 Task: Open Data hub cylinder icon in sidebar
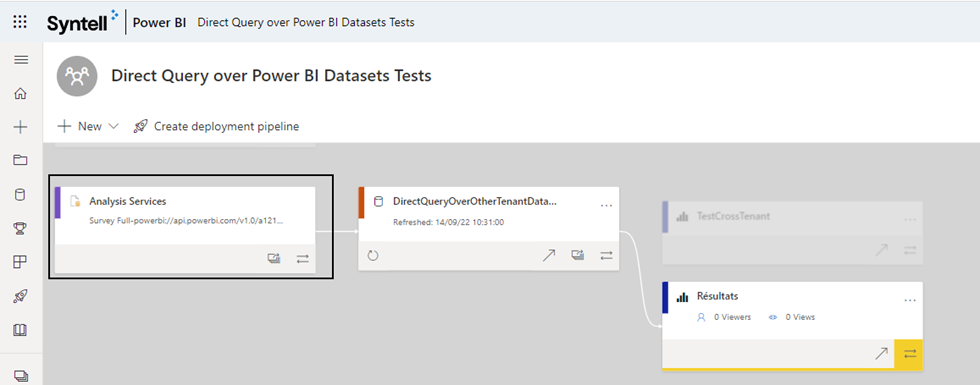pos(21,194)
